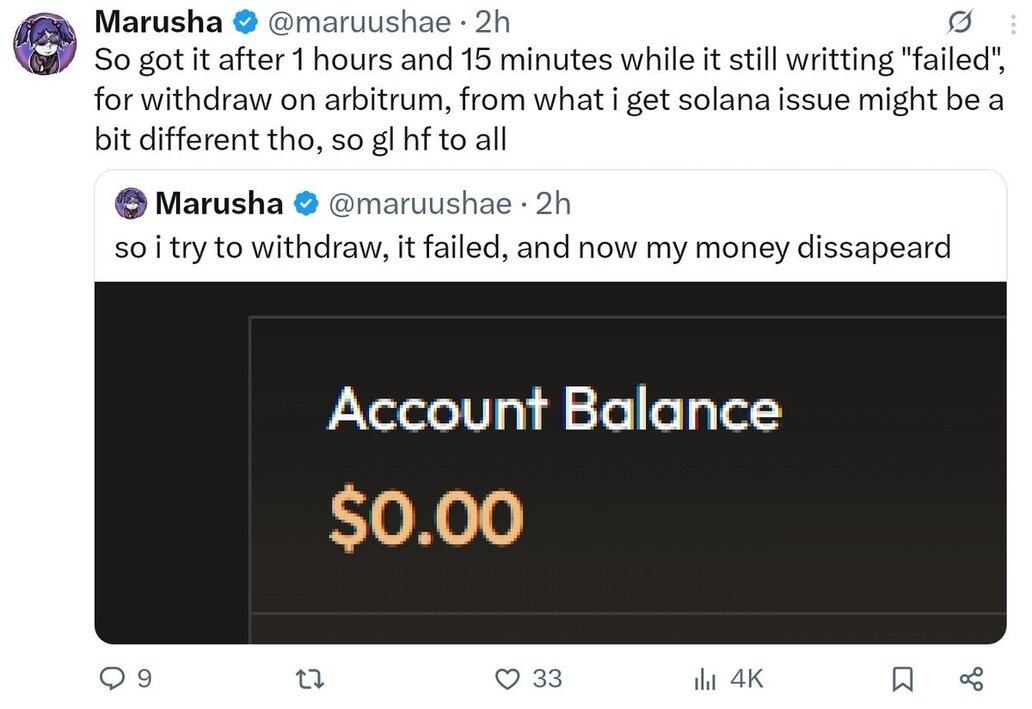Open the 2h timestamp of main tweet
The image size is (1032, 709).
point(492,23)
